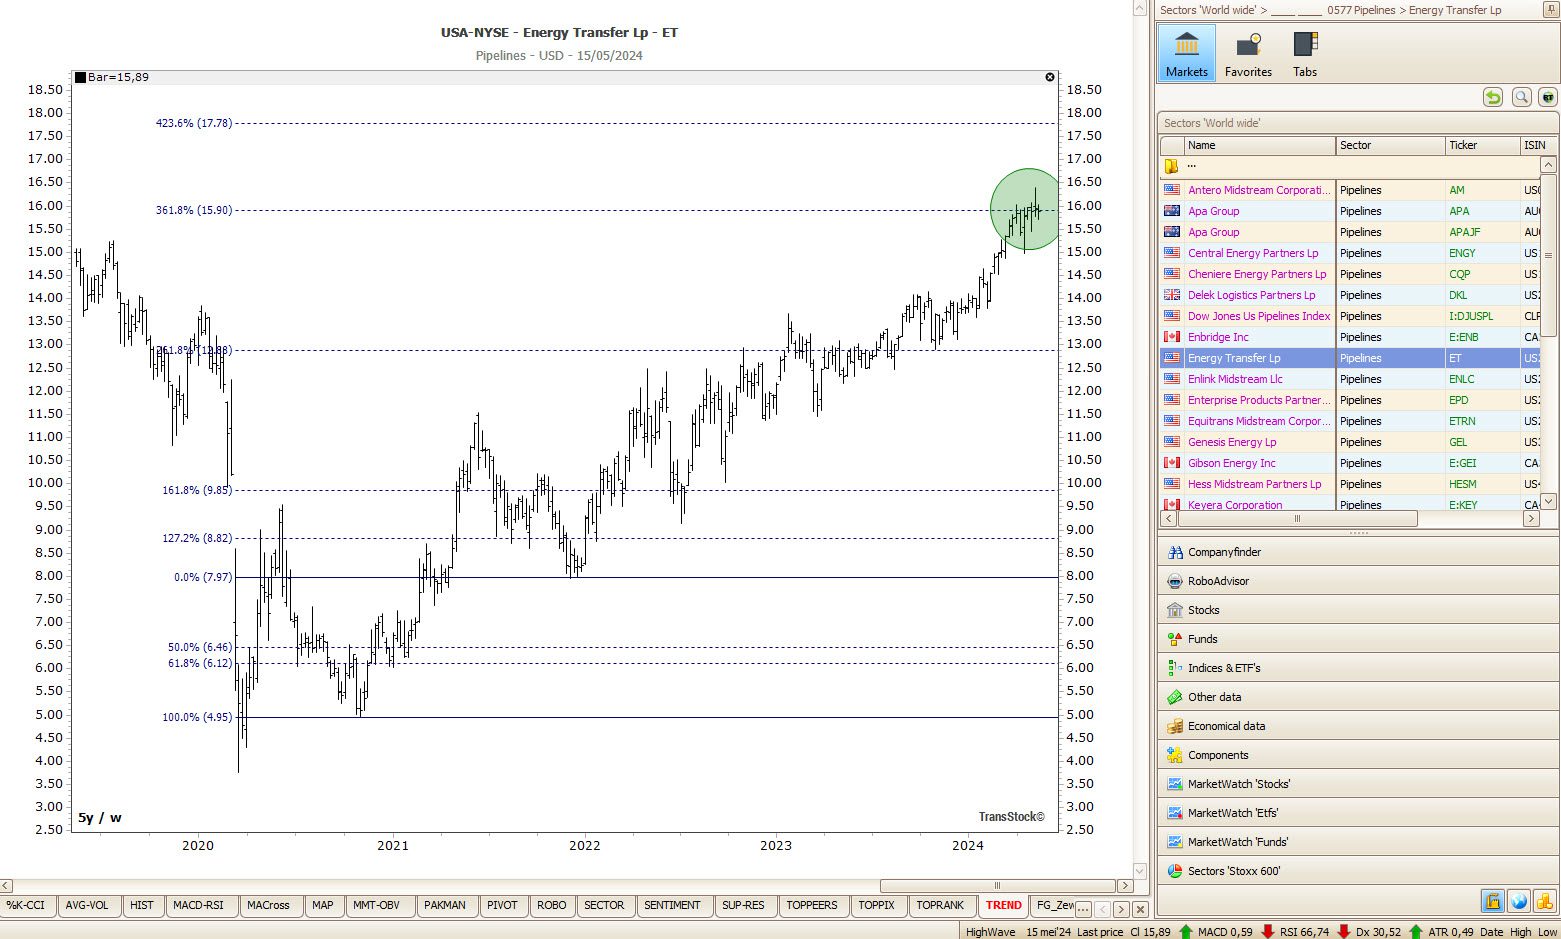Switch to the SENTIMENT tab

(672, 905)
